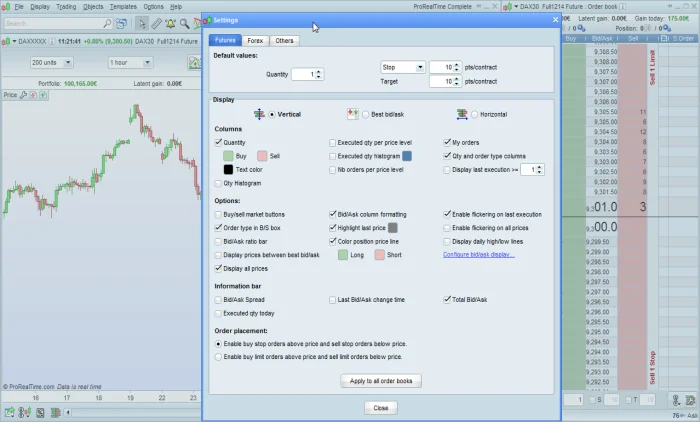This screenshot has width=700, height=422.
Task: Open the Stop order type dropdown
Action: [x=404, y=68]
